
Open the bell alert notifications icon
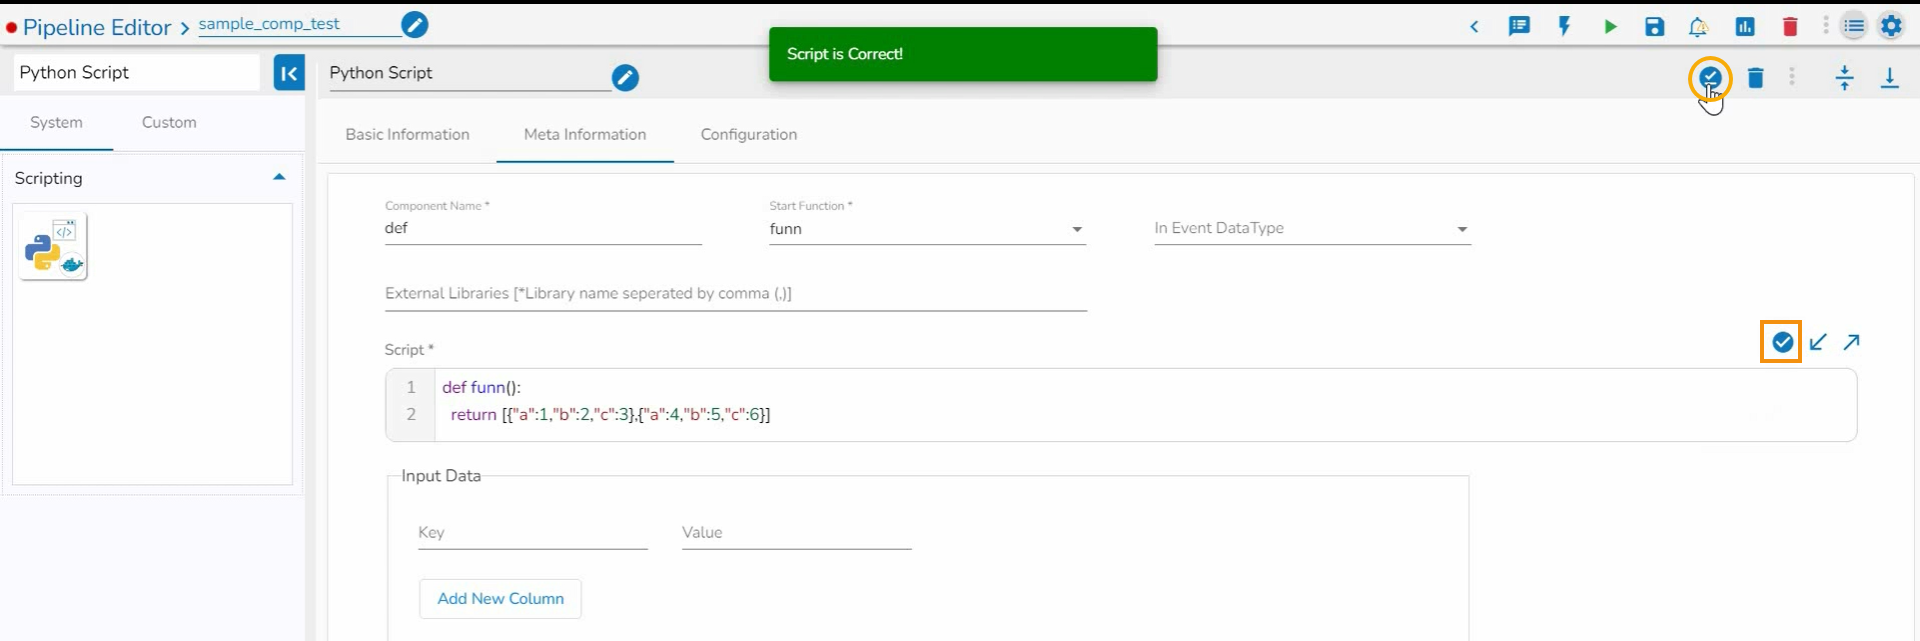pyautogui.click(x=1698, y=27)
